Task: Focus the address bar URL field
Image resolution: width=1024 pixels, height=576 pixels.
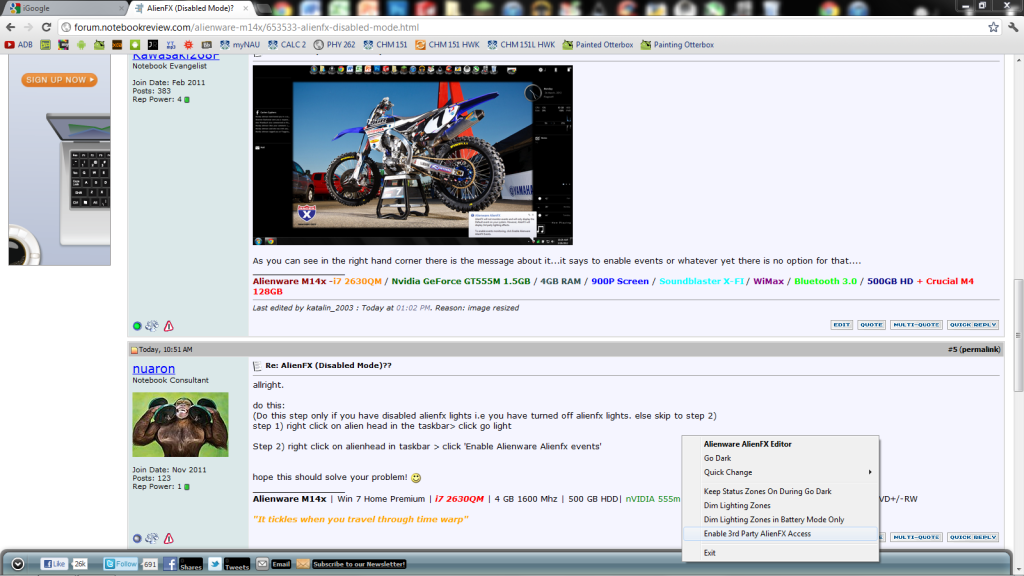Action: pos(522,27)
